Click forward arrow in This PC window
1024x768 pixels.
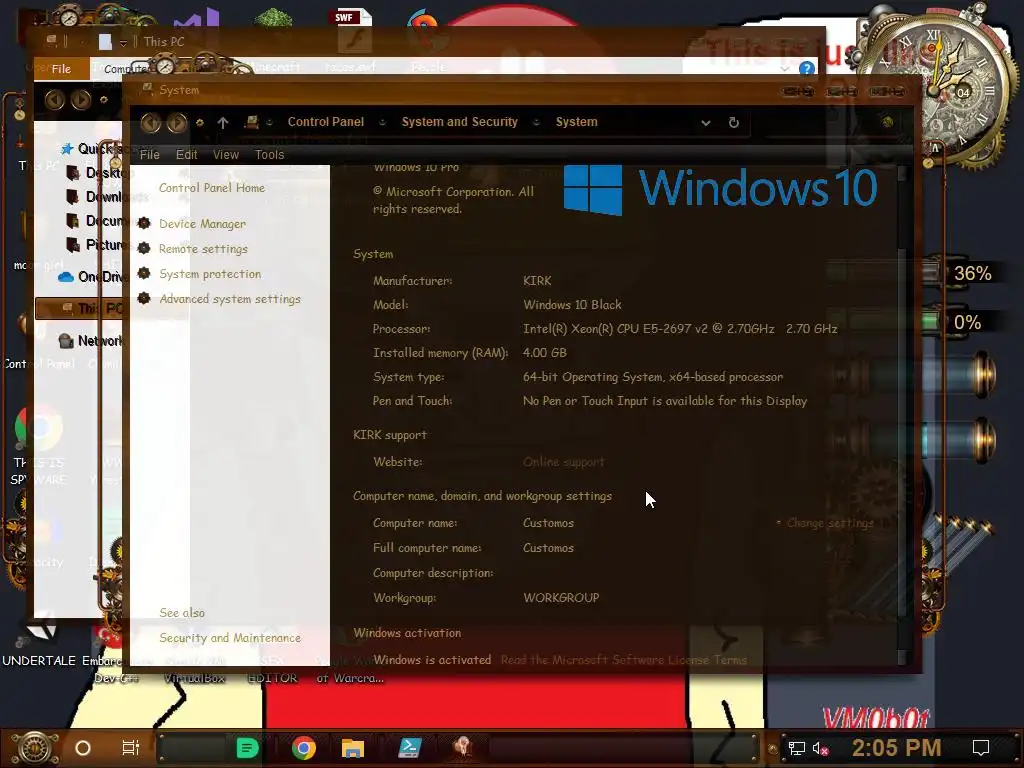tap(80, 100)
